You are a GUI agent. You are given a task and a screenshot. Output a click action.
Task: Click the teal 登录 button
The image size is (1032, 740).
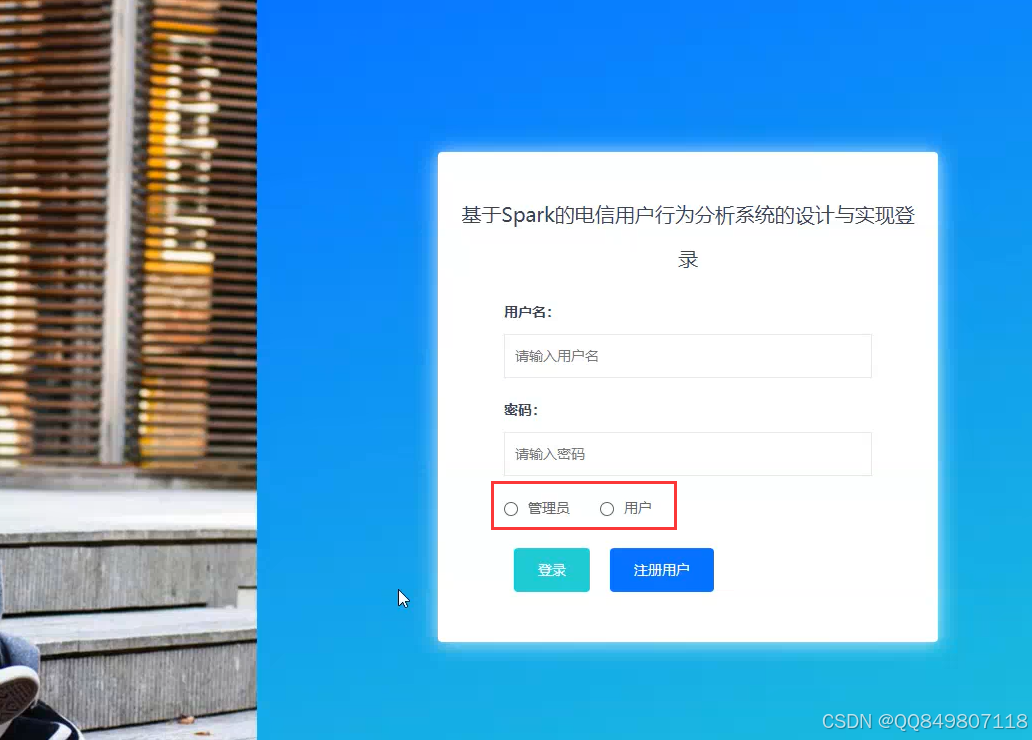(x=552, y=570)
